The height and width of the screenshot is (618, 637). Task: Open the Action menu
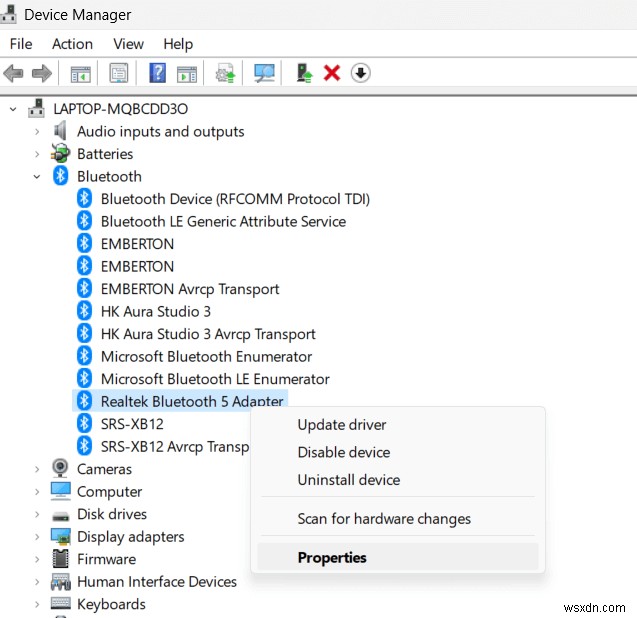click(x=72, y=44)
